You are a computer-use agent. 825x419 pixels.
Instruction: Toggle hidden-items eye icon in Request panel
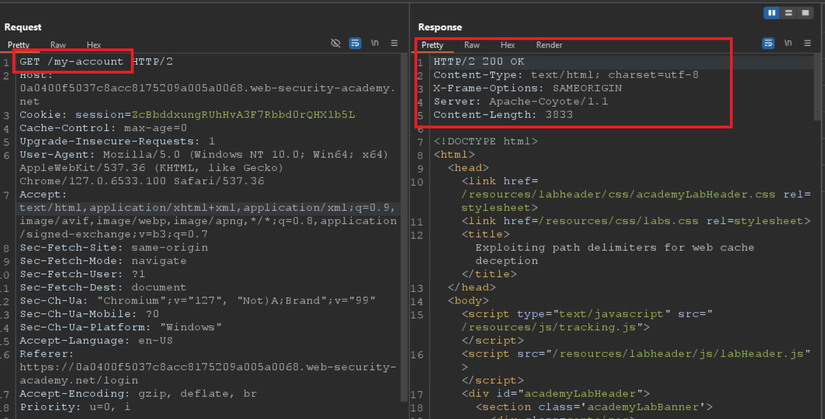[335, 43]
